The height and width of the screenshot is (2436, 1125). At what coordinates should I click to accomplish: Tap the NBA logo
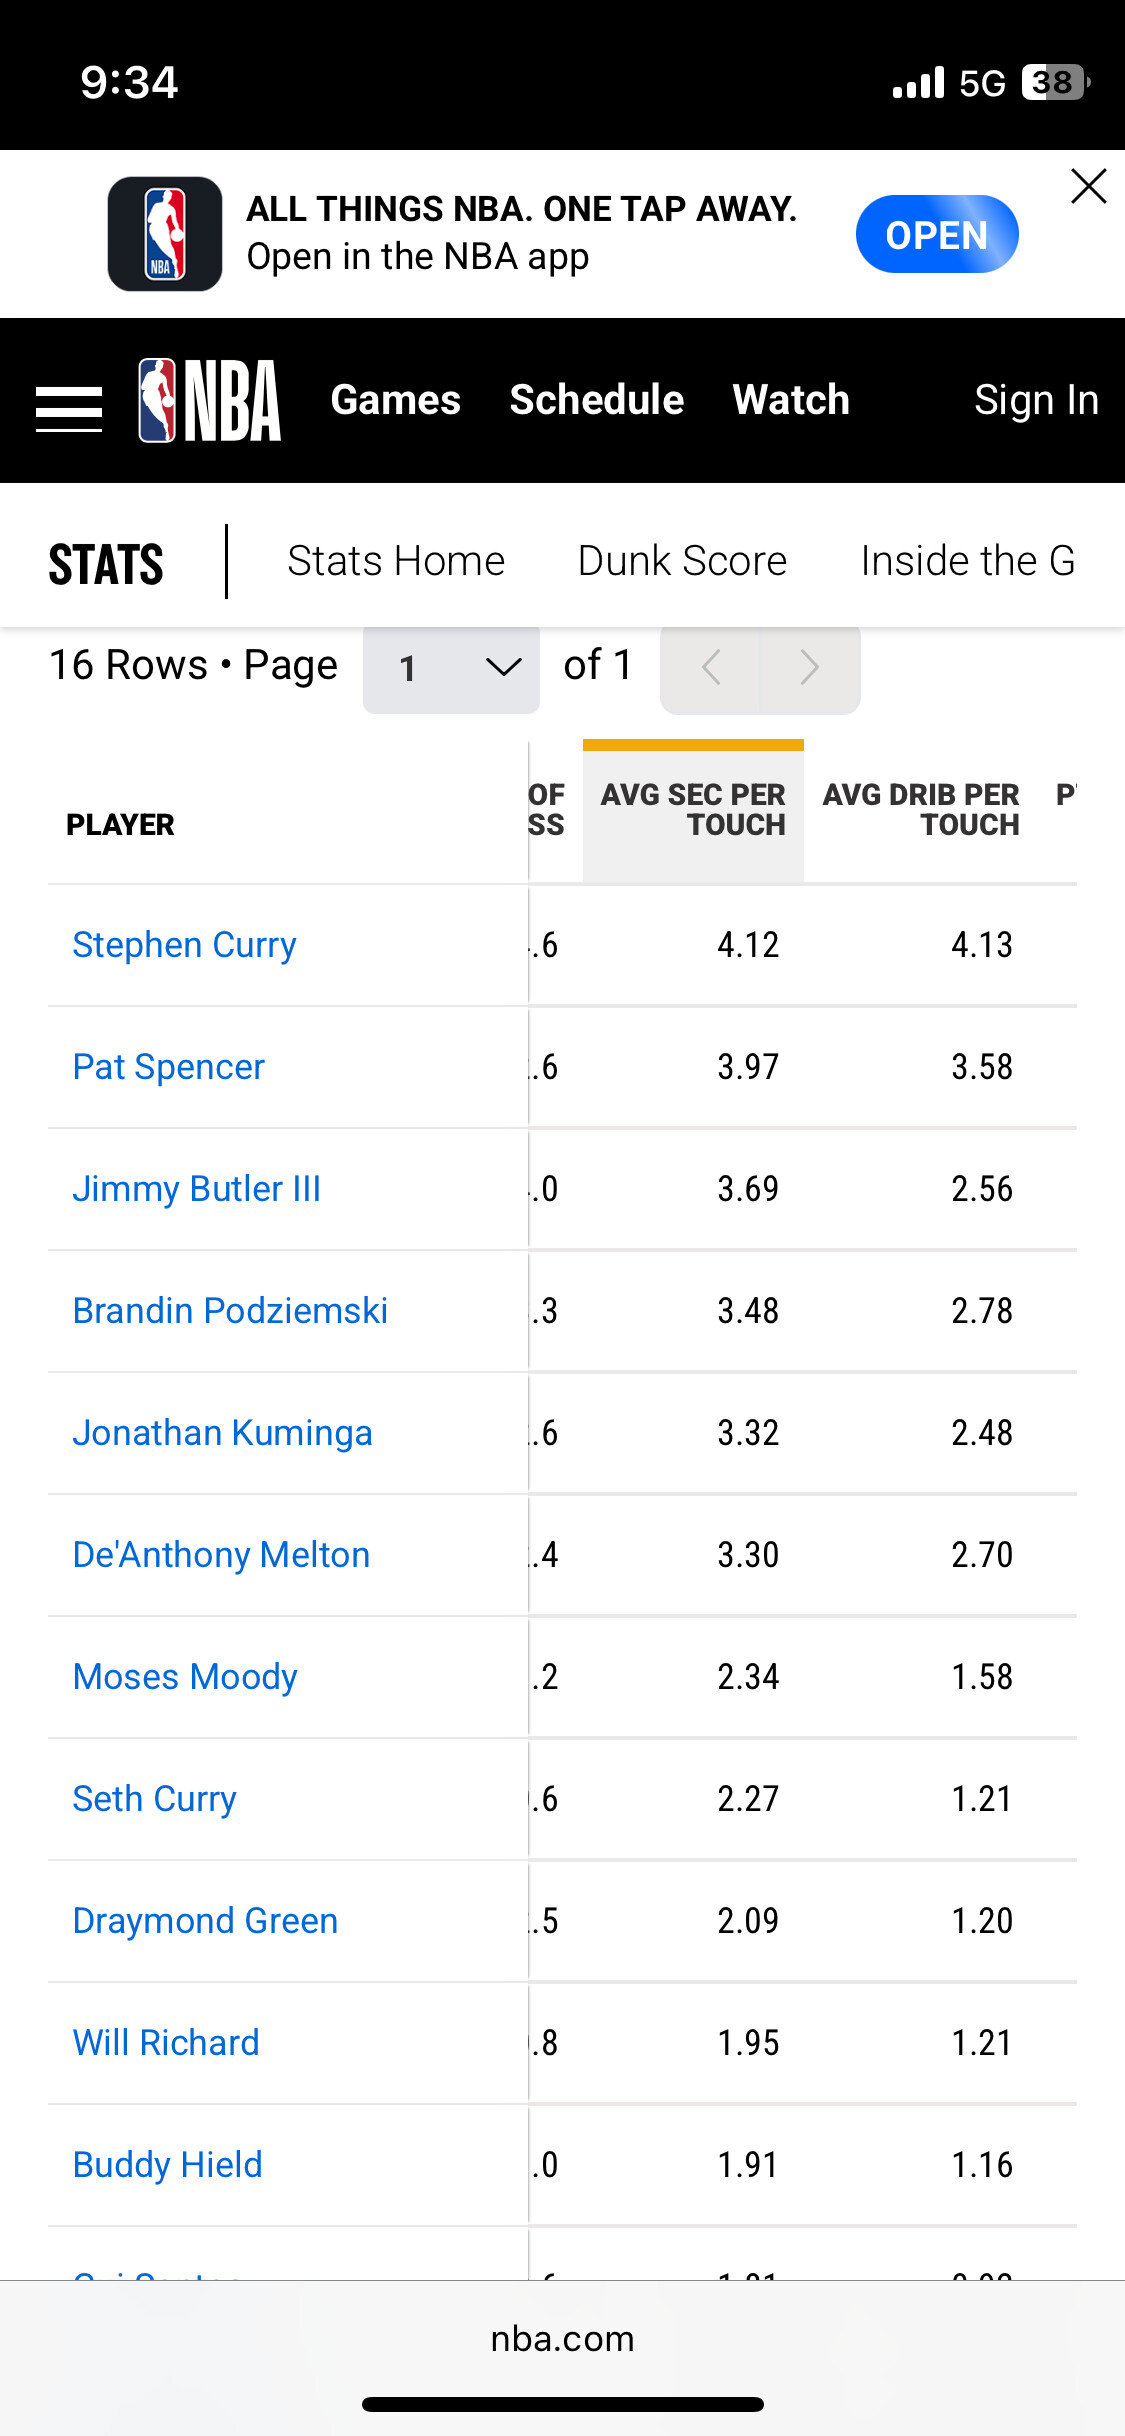(210, 401)
